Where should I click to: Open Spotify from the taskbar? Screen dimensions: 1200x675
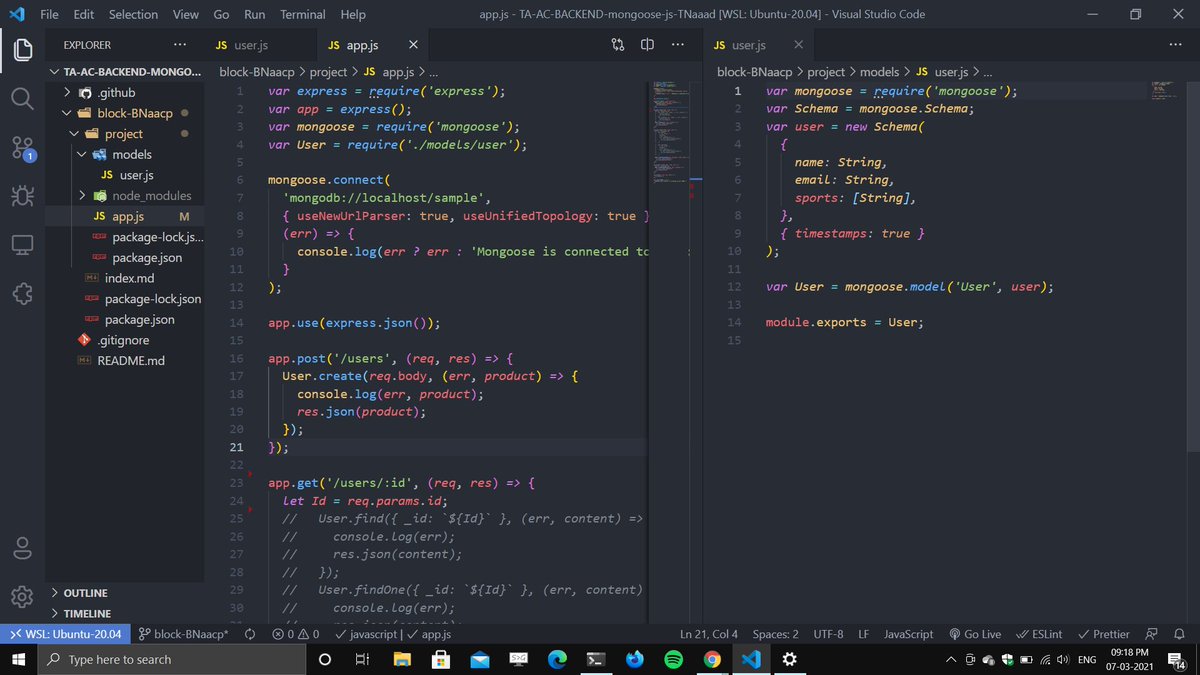point(673,660)
